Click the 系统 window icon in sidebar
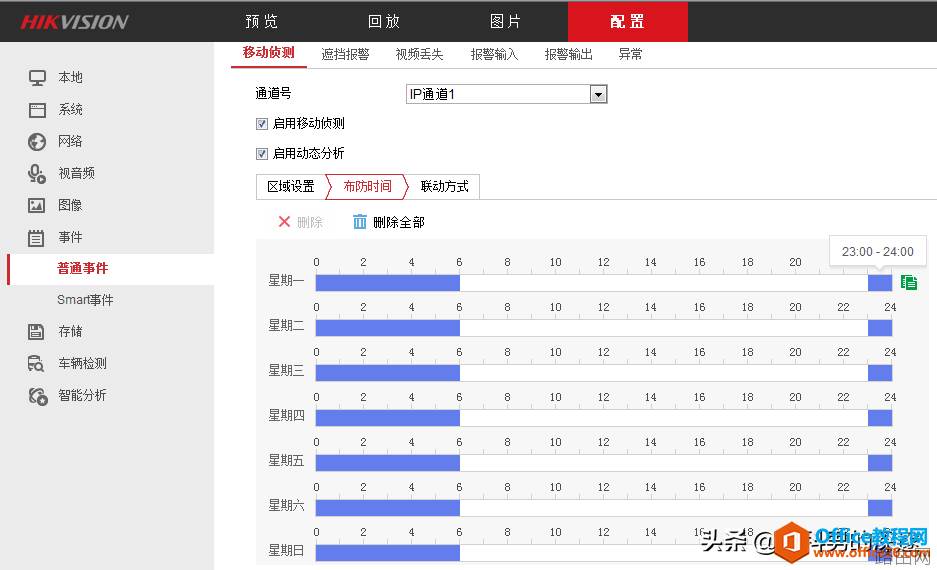 (37, 110)
